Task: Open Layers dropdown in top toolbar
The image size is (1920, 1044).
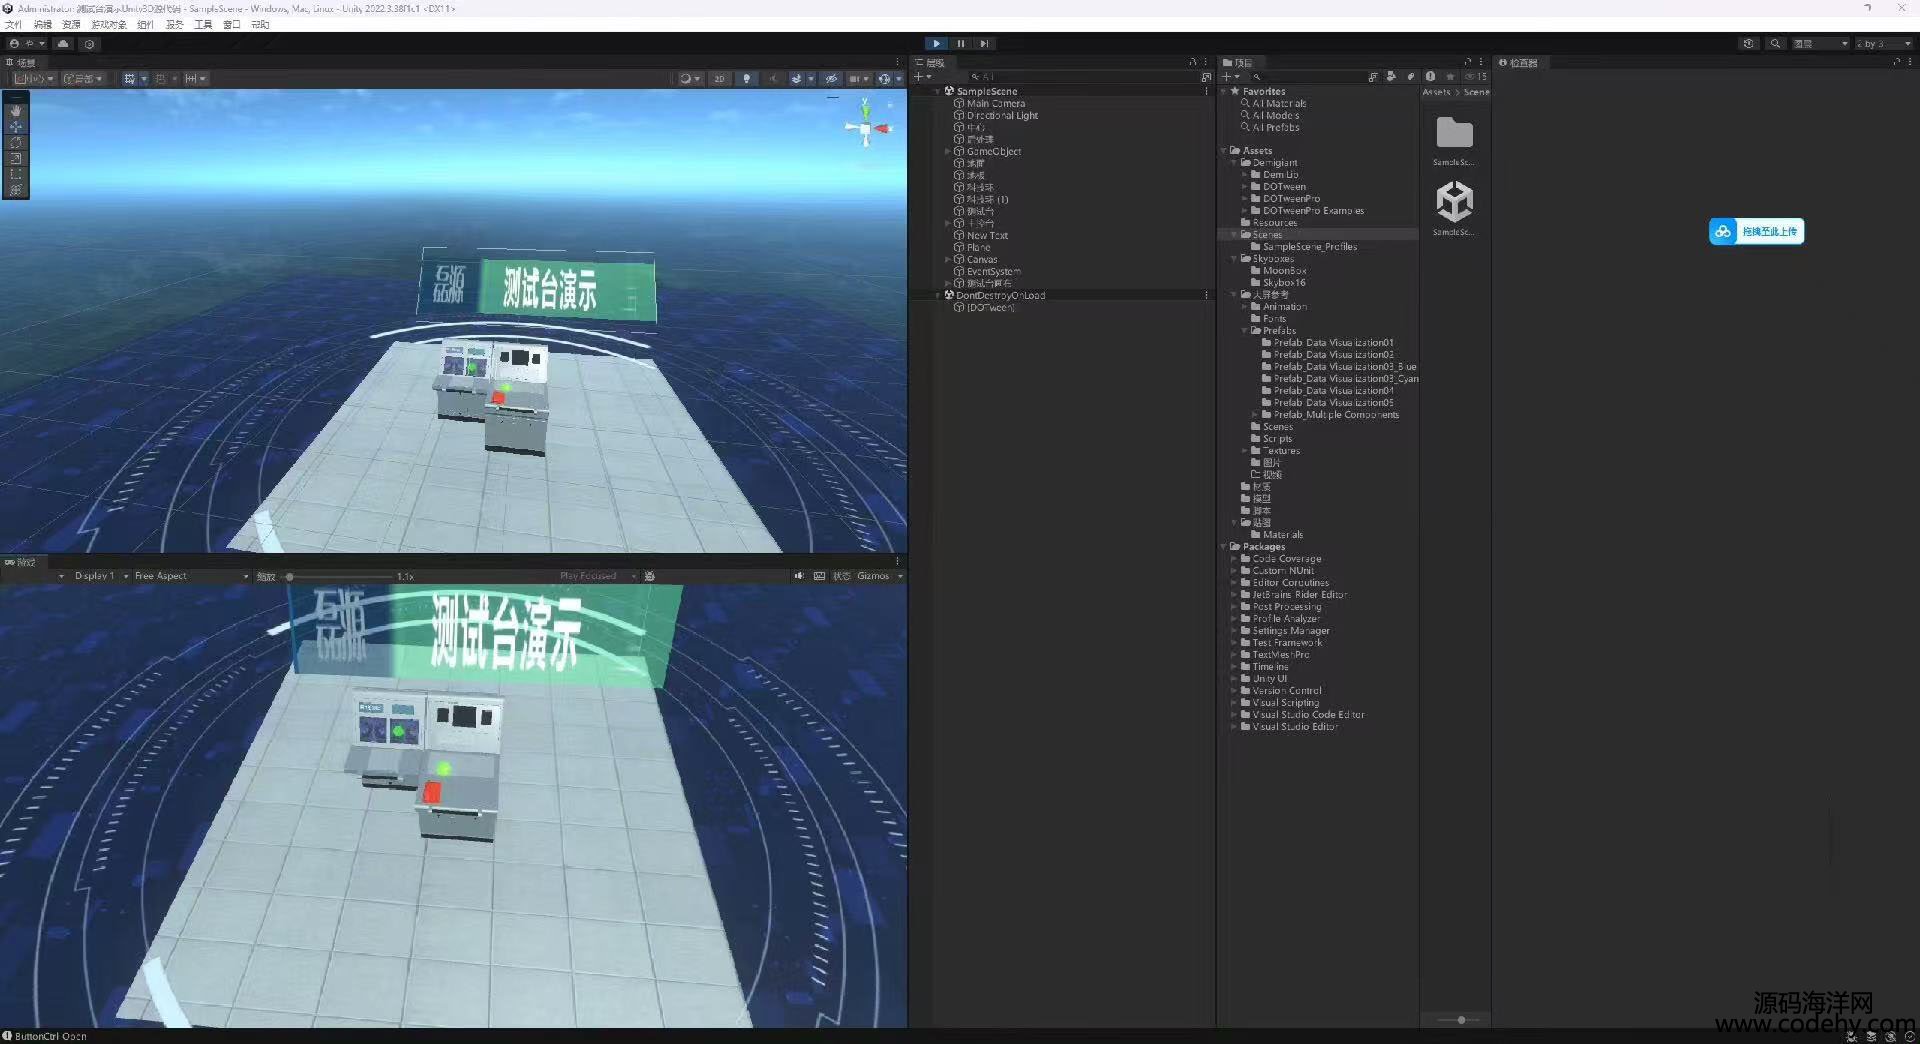Action: (1820, 44)
